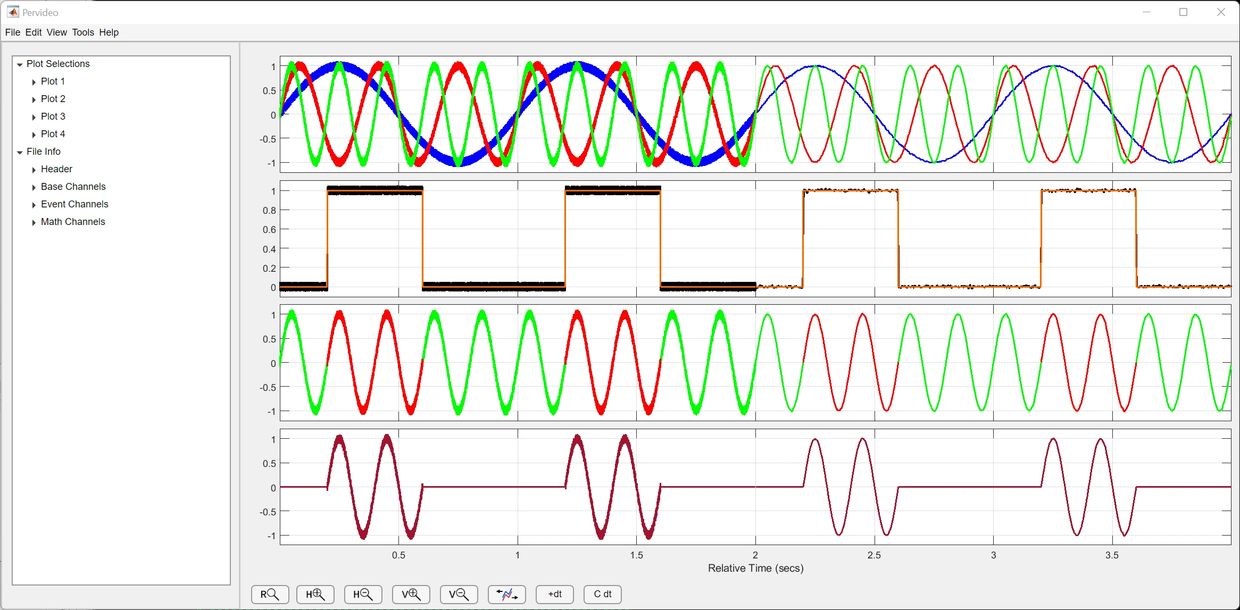The image size is (1240, 610).
Task: Expand the Base Channels node arrow
Action: 34,187
